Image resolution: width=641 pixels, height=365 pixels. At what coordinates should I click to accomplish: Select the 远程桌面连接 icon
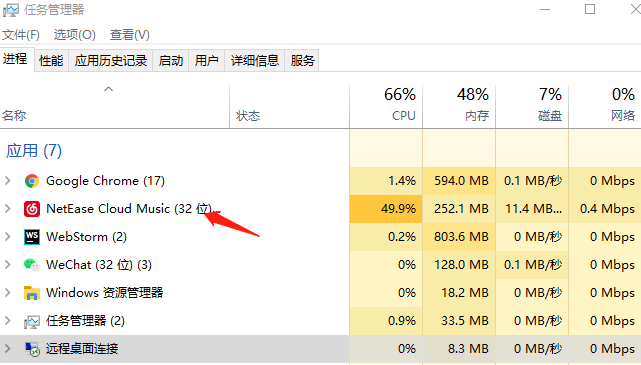tap(31, 349)
